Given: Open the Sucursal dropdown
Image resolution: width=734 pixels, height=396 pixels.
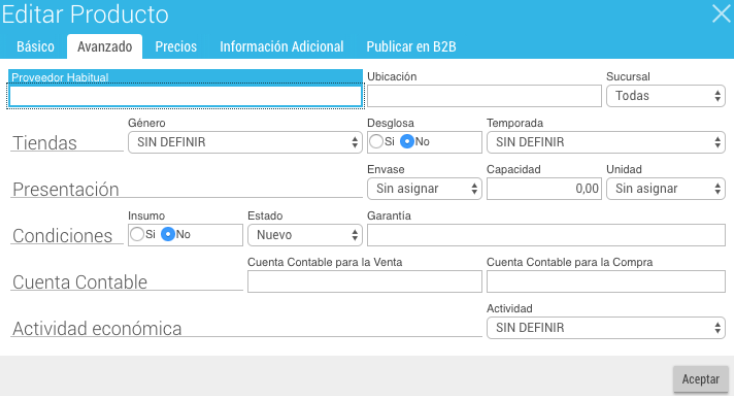Looking at the screenshot, I should (666, 96).
